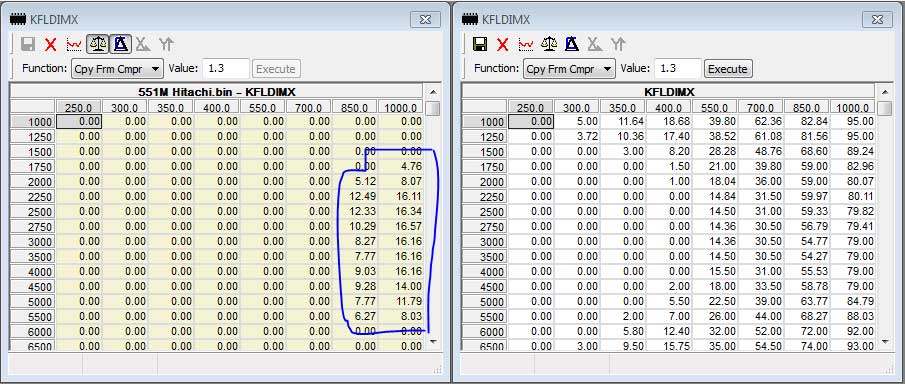Viewport: 905px width, 384px height.
Task: Select the 12.40 cell in the right table
Action: [669, 332]
